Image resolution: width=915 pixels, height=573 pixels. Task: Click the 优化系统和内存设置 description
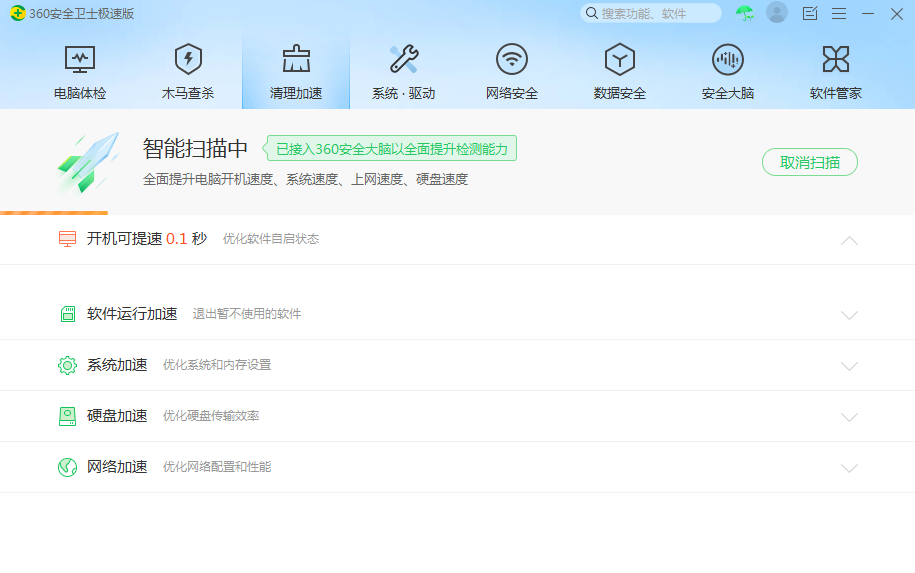217,365
